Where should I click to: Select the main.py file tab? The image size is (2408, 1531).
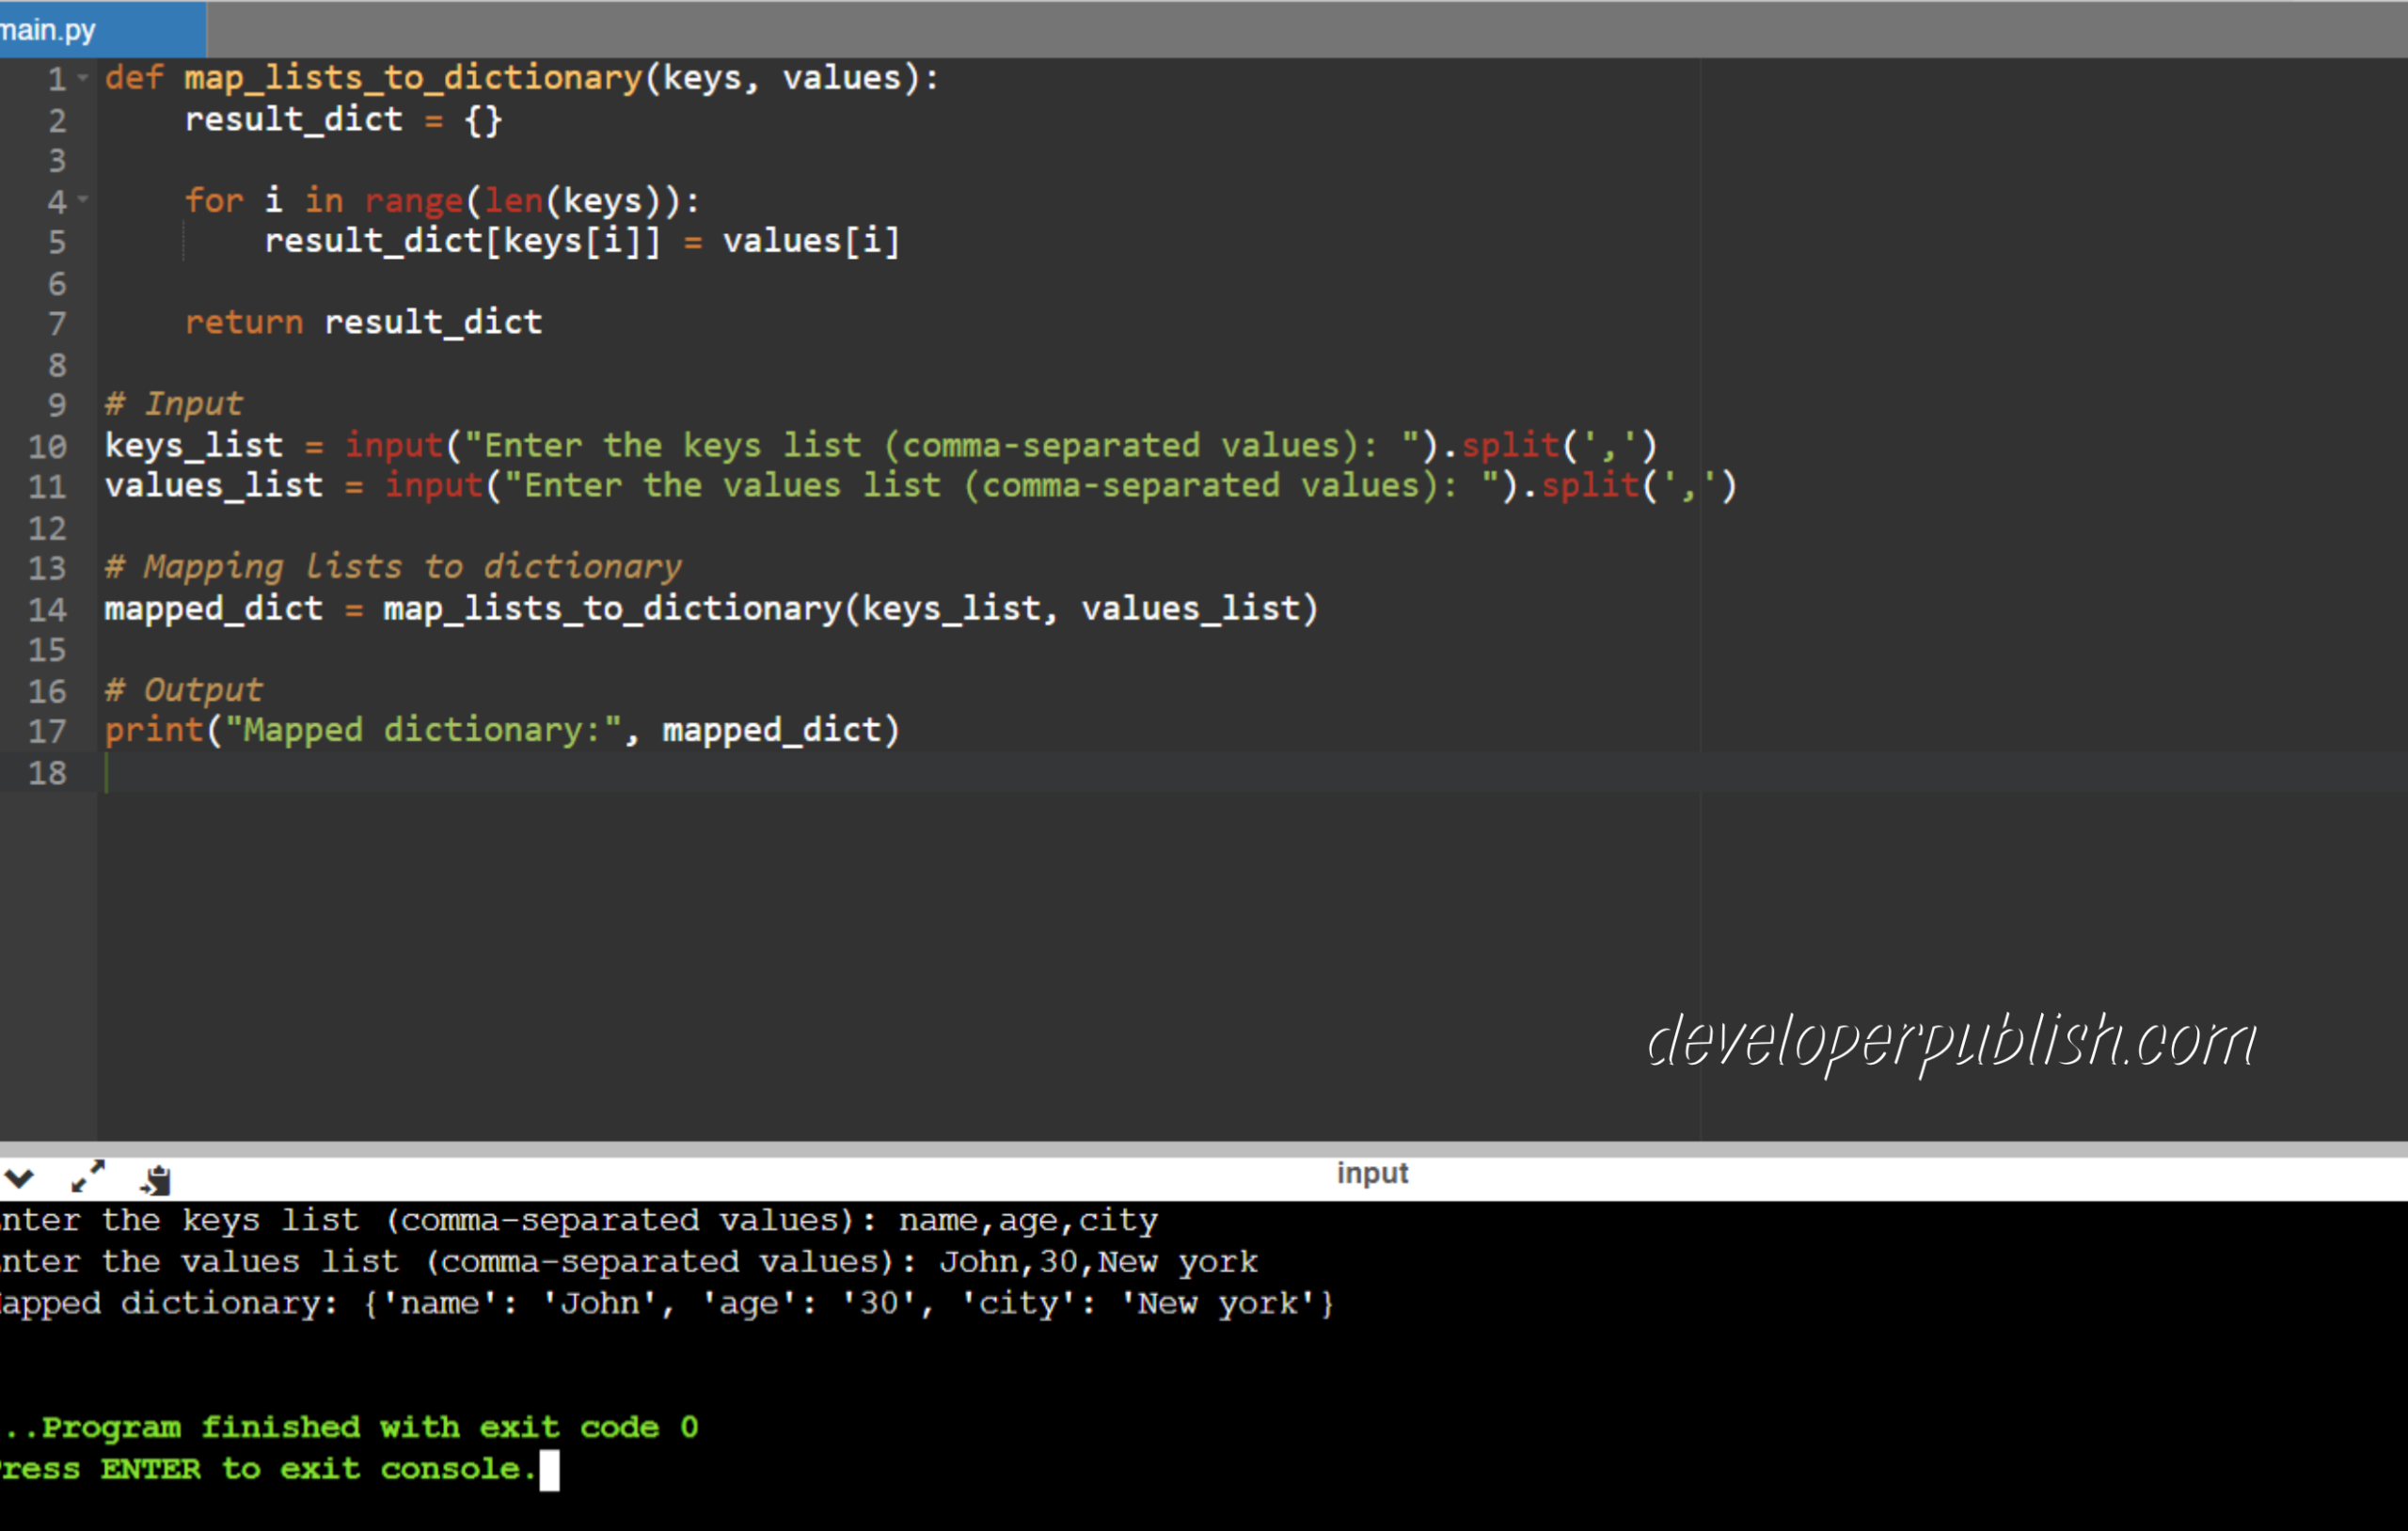tap(50, 30)
